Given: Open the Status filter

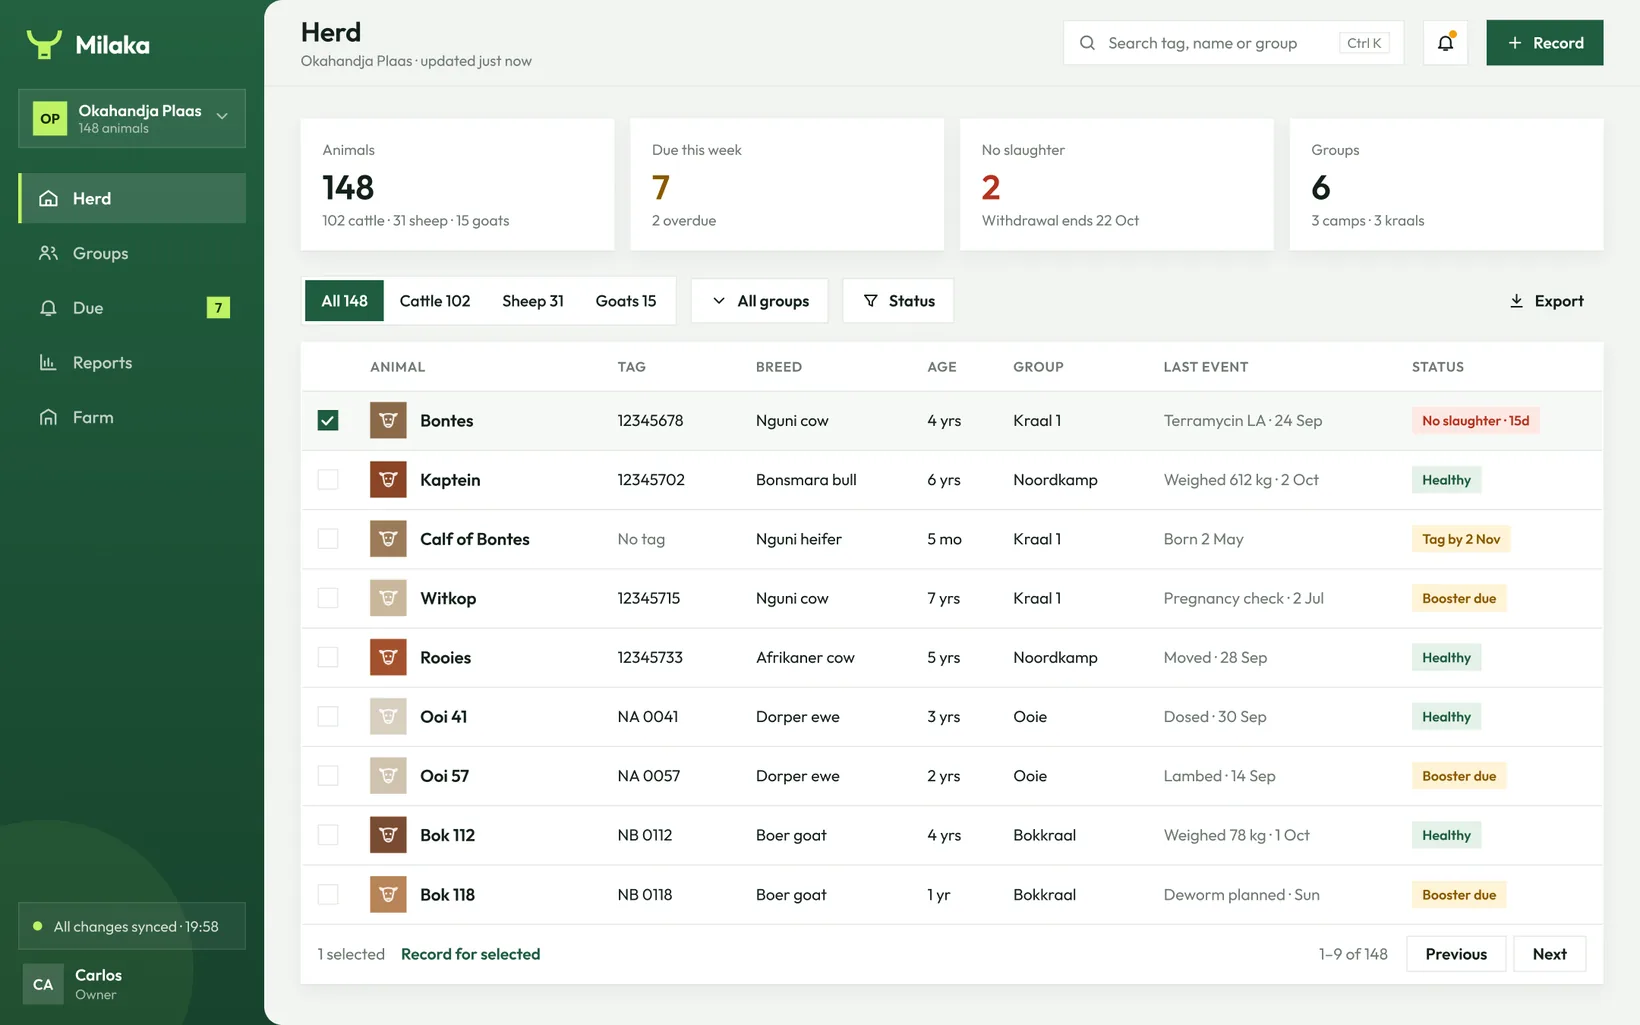Looking at the screenshot, I should [x=898, y=301].
